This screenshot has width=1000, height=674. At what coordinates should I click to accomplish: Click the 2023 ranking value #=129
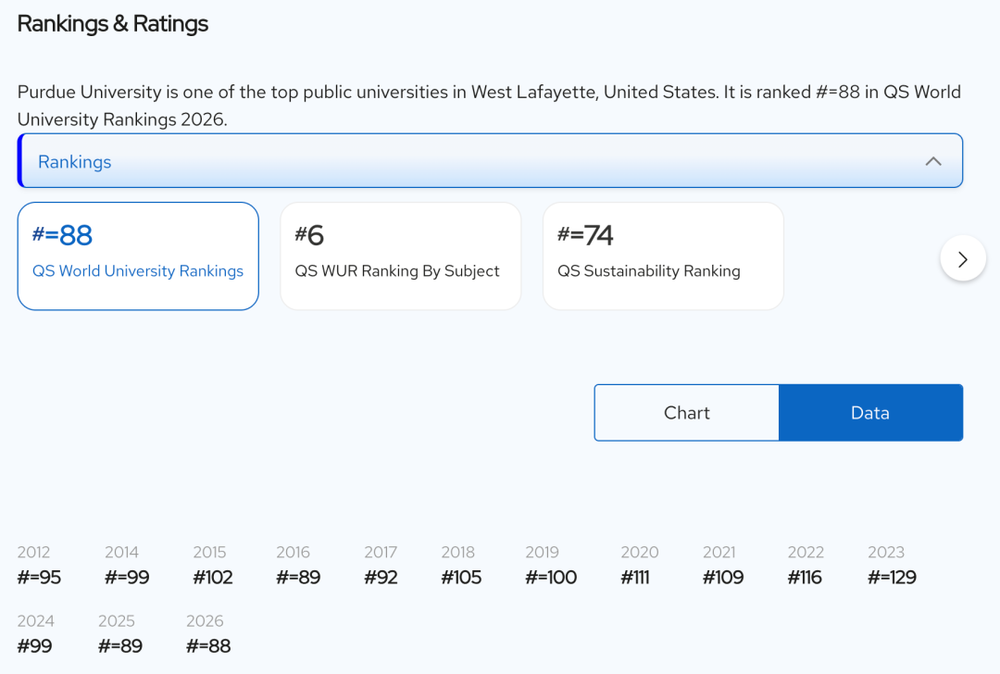tap(892, 577)
